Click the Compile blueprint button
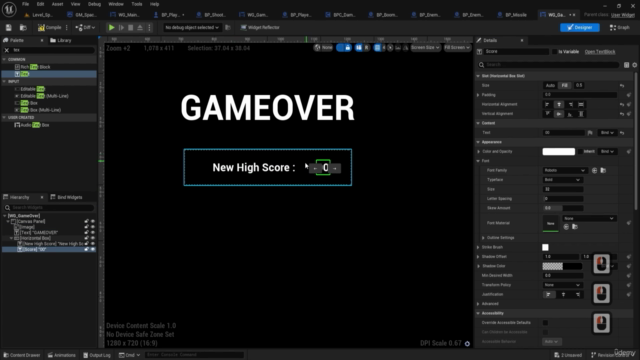The width and height of the screenshot is (640, 360). 49,27
